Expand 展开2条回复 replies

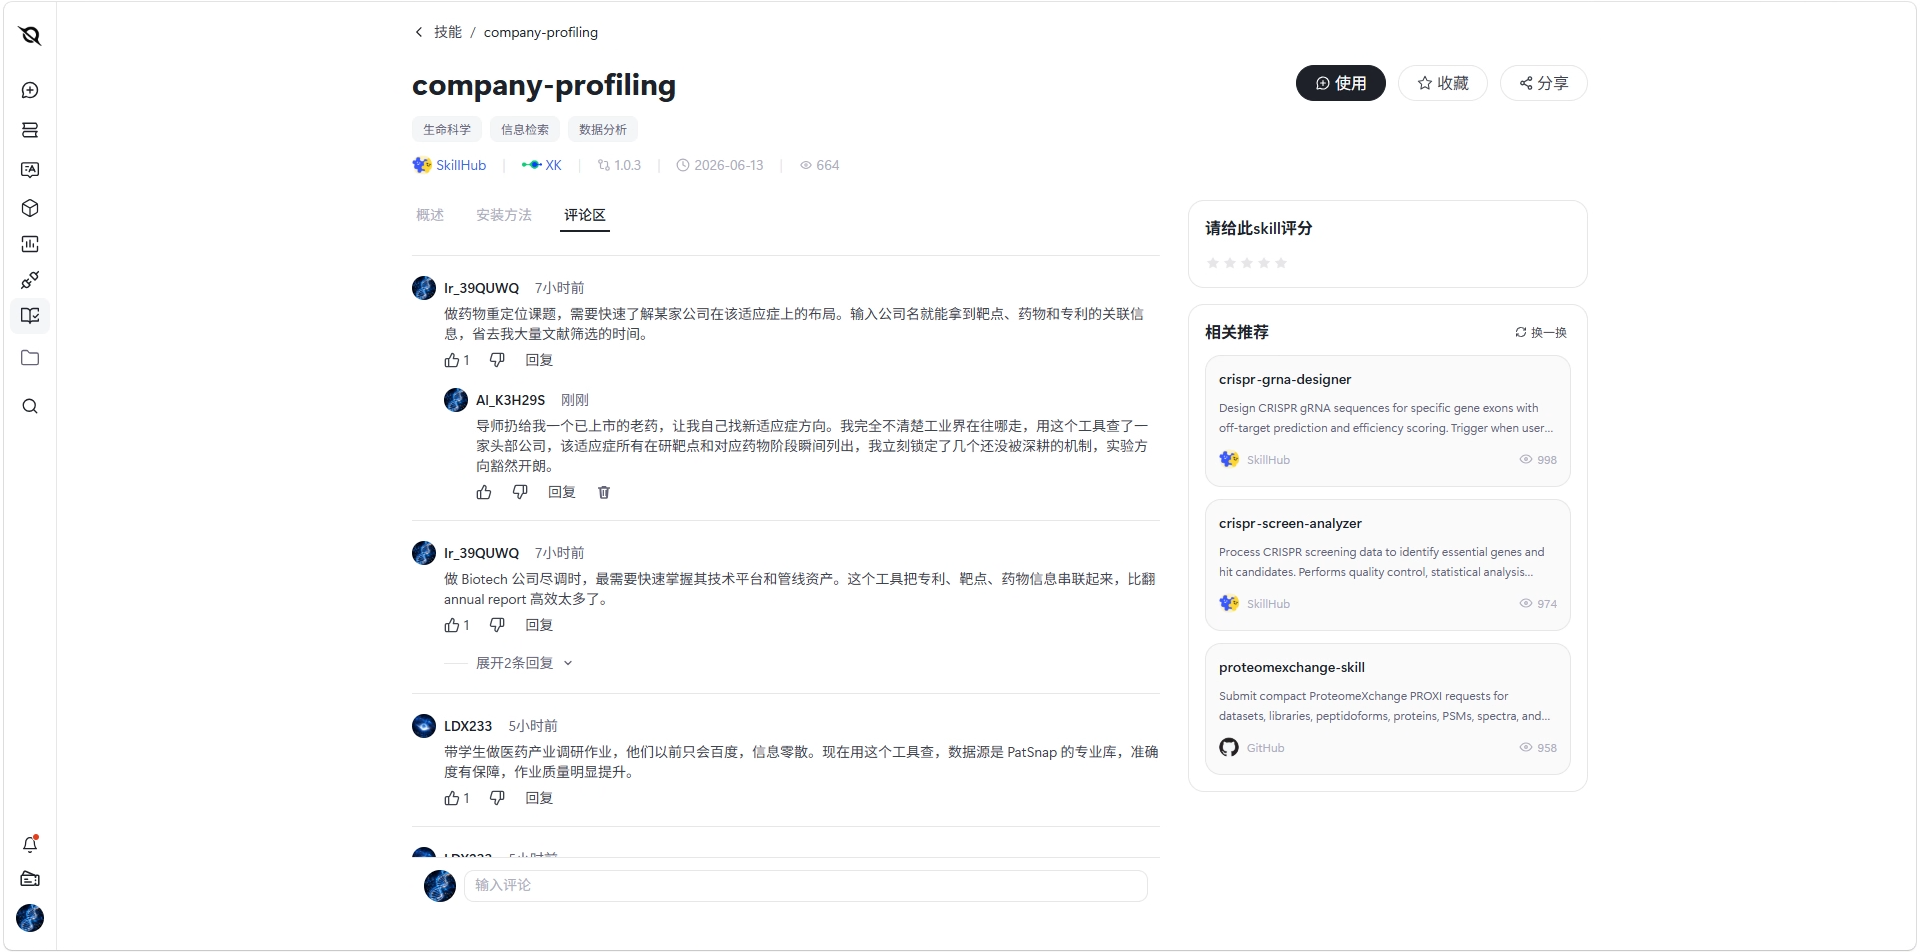[523, 663]
